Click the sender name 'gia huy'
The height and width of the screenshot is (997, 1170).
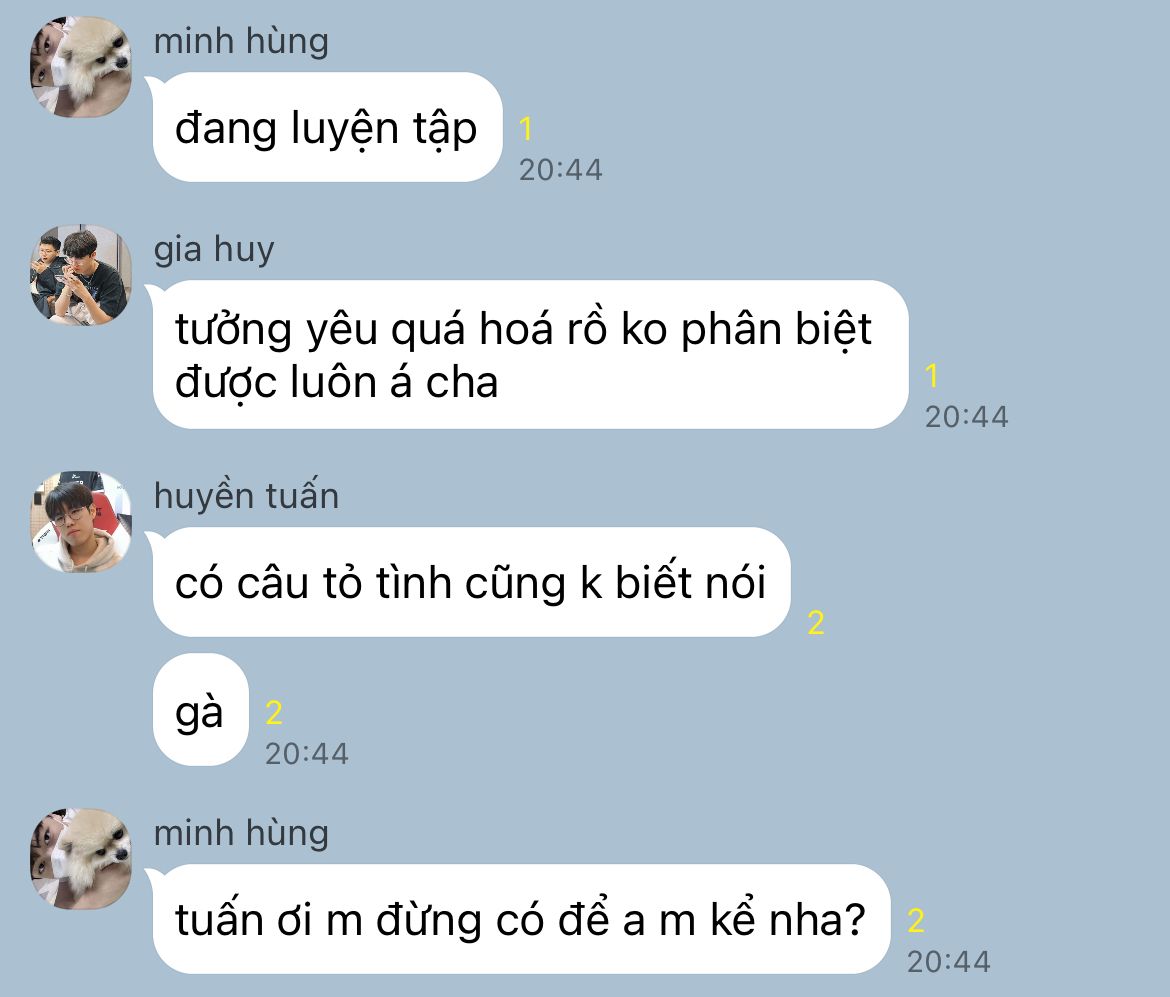214,249
